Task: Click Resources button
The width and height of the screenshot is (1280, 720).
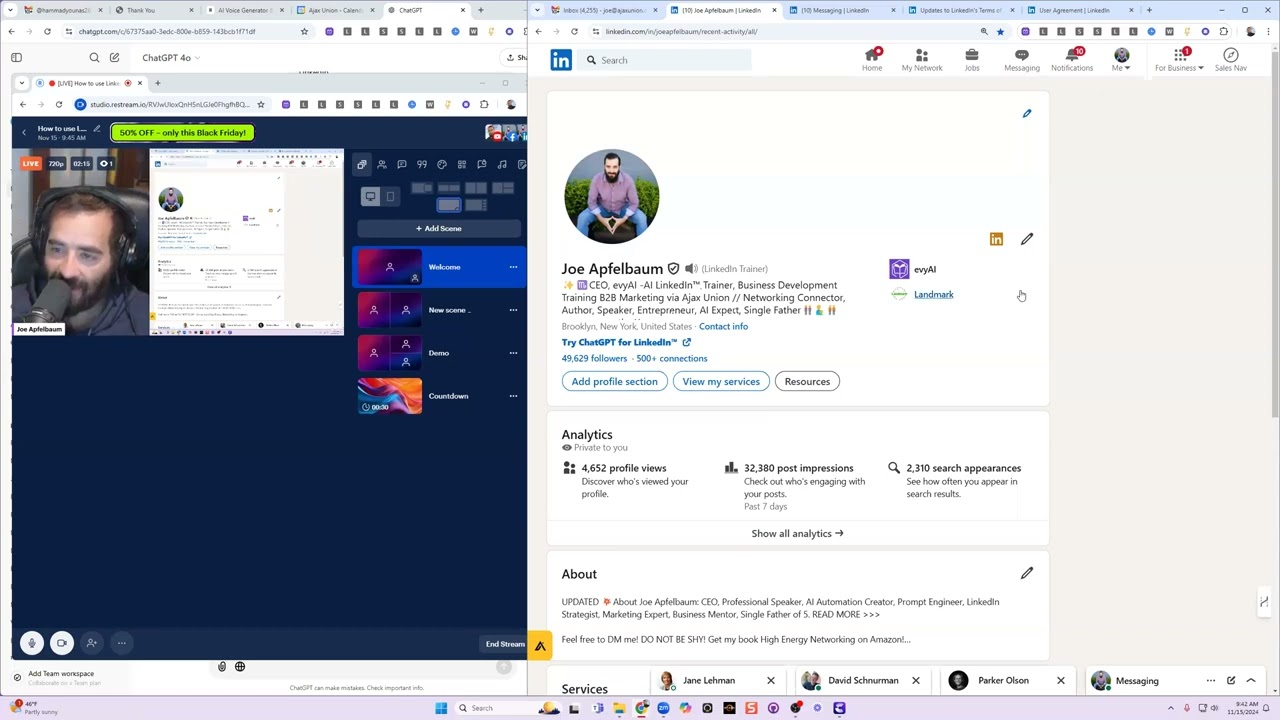Action: pos(807,381)
